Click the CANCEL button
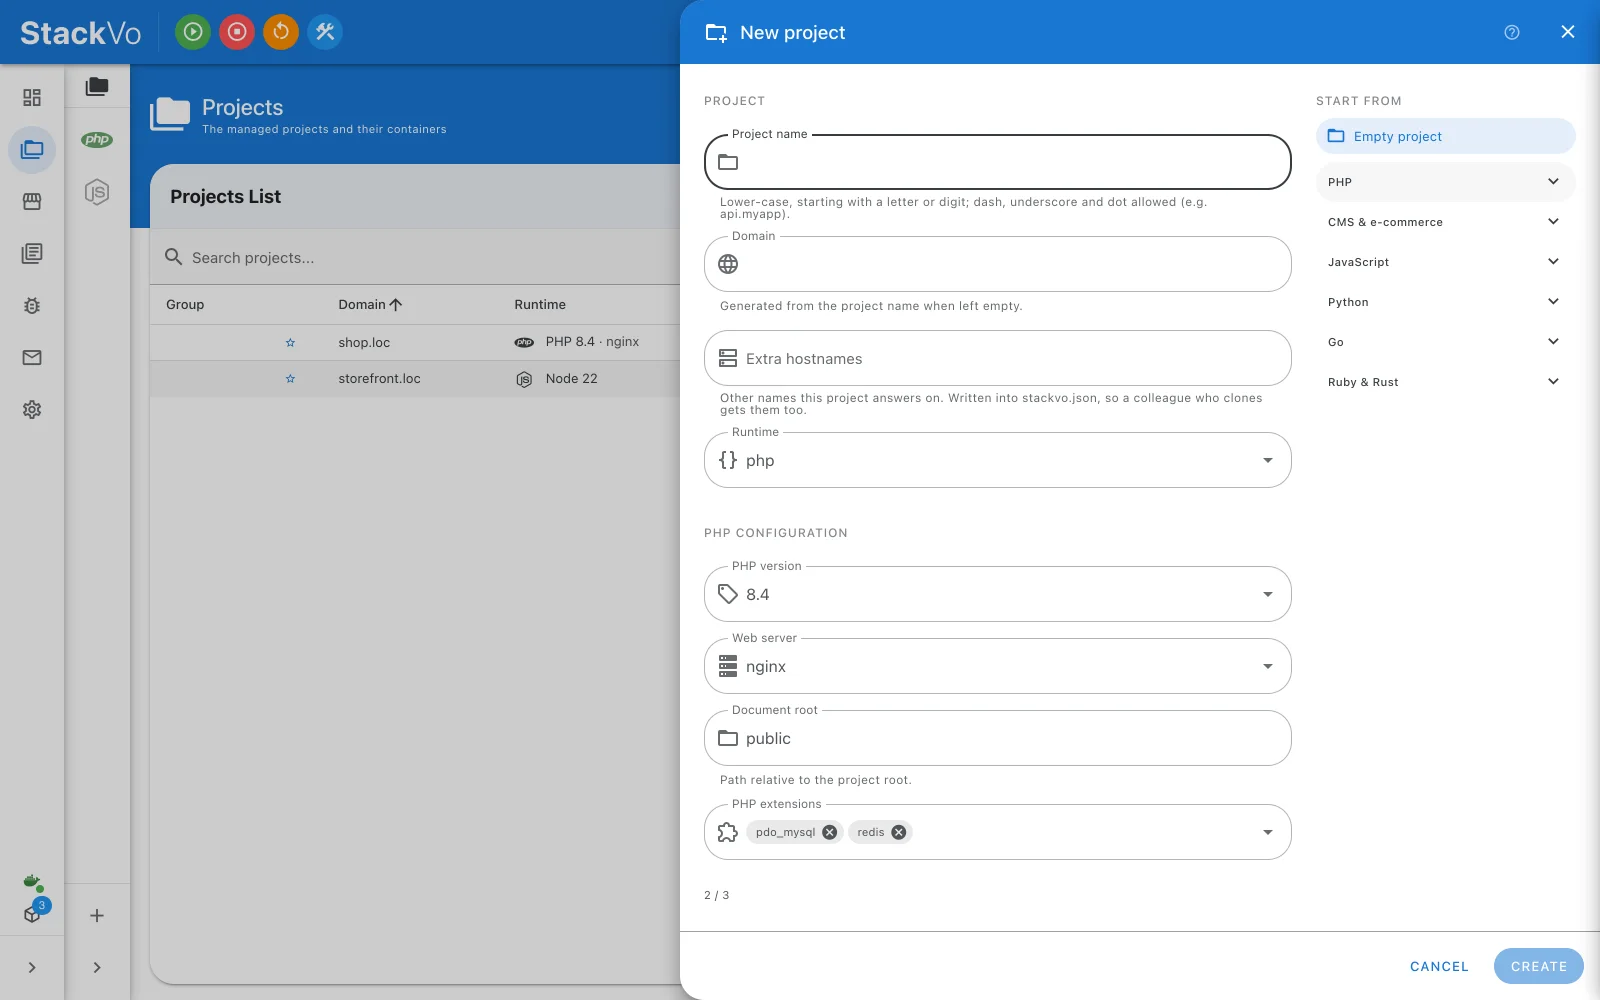Image resolution: width=1600 pixels, height=1000 pixels. (x=1439, y=966)
